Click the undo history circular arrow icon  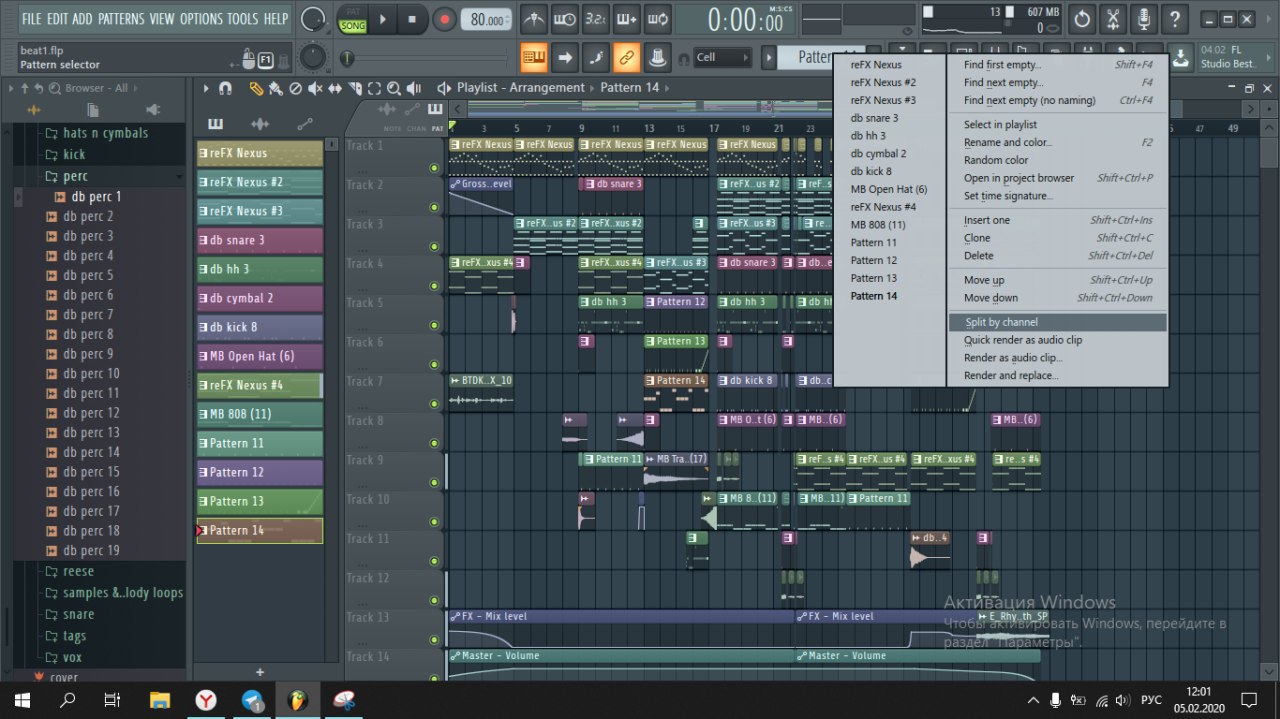pyautogui.click(x=1082, y=18)
